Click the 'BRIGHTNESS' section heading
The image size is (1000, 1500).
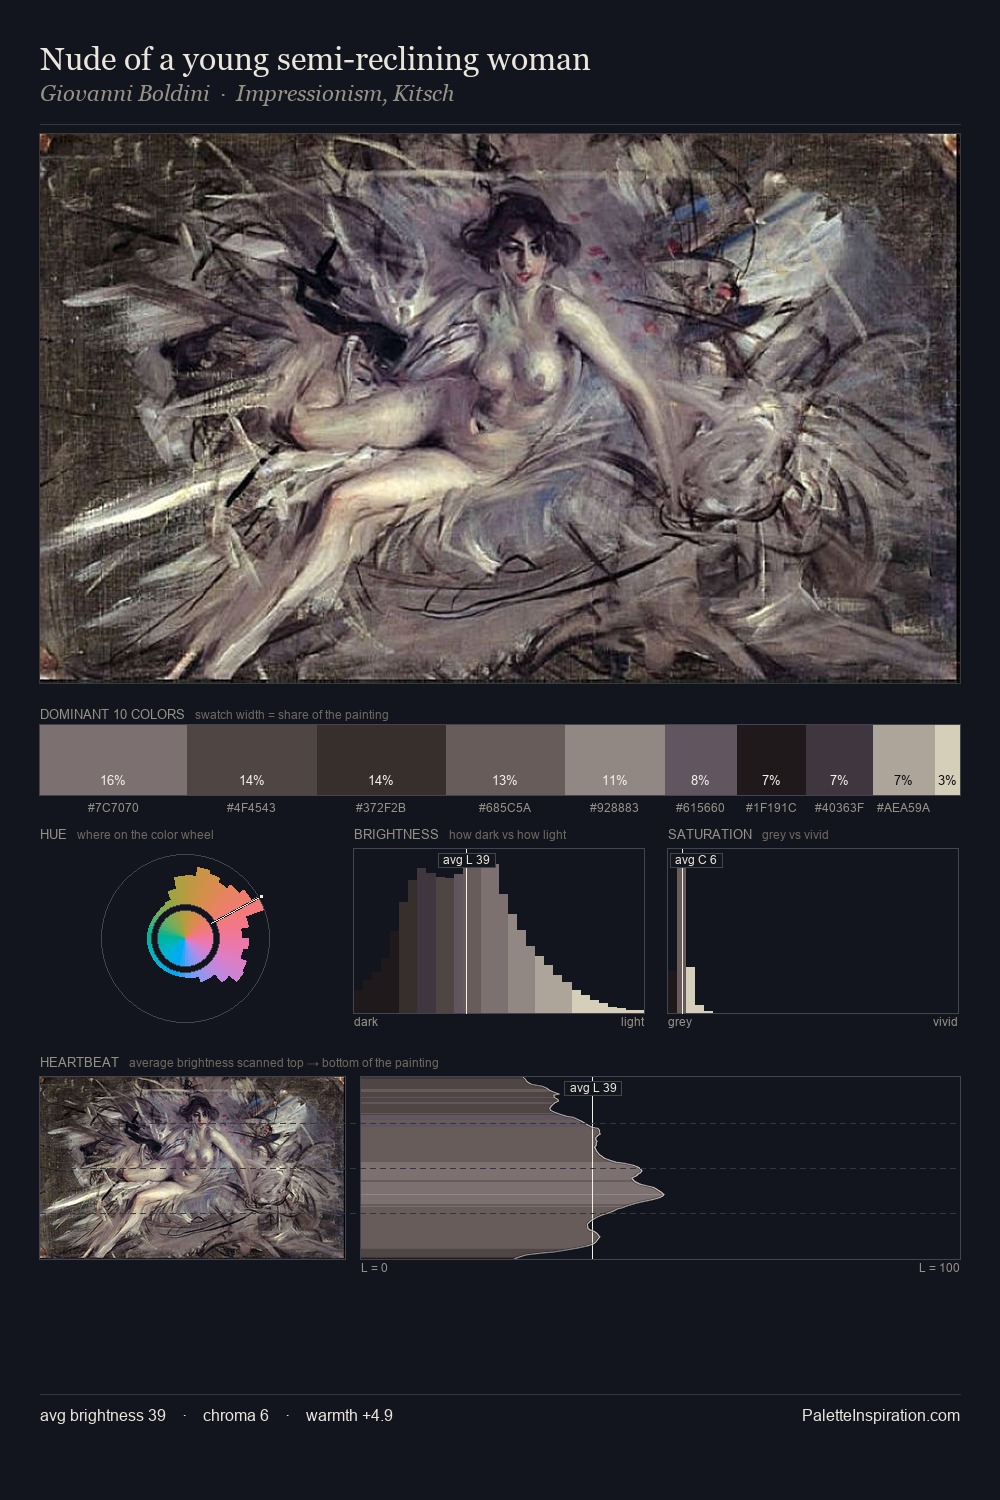(396, 834)
